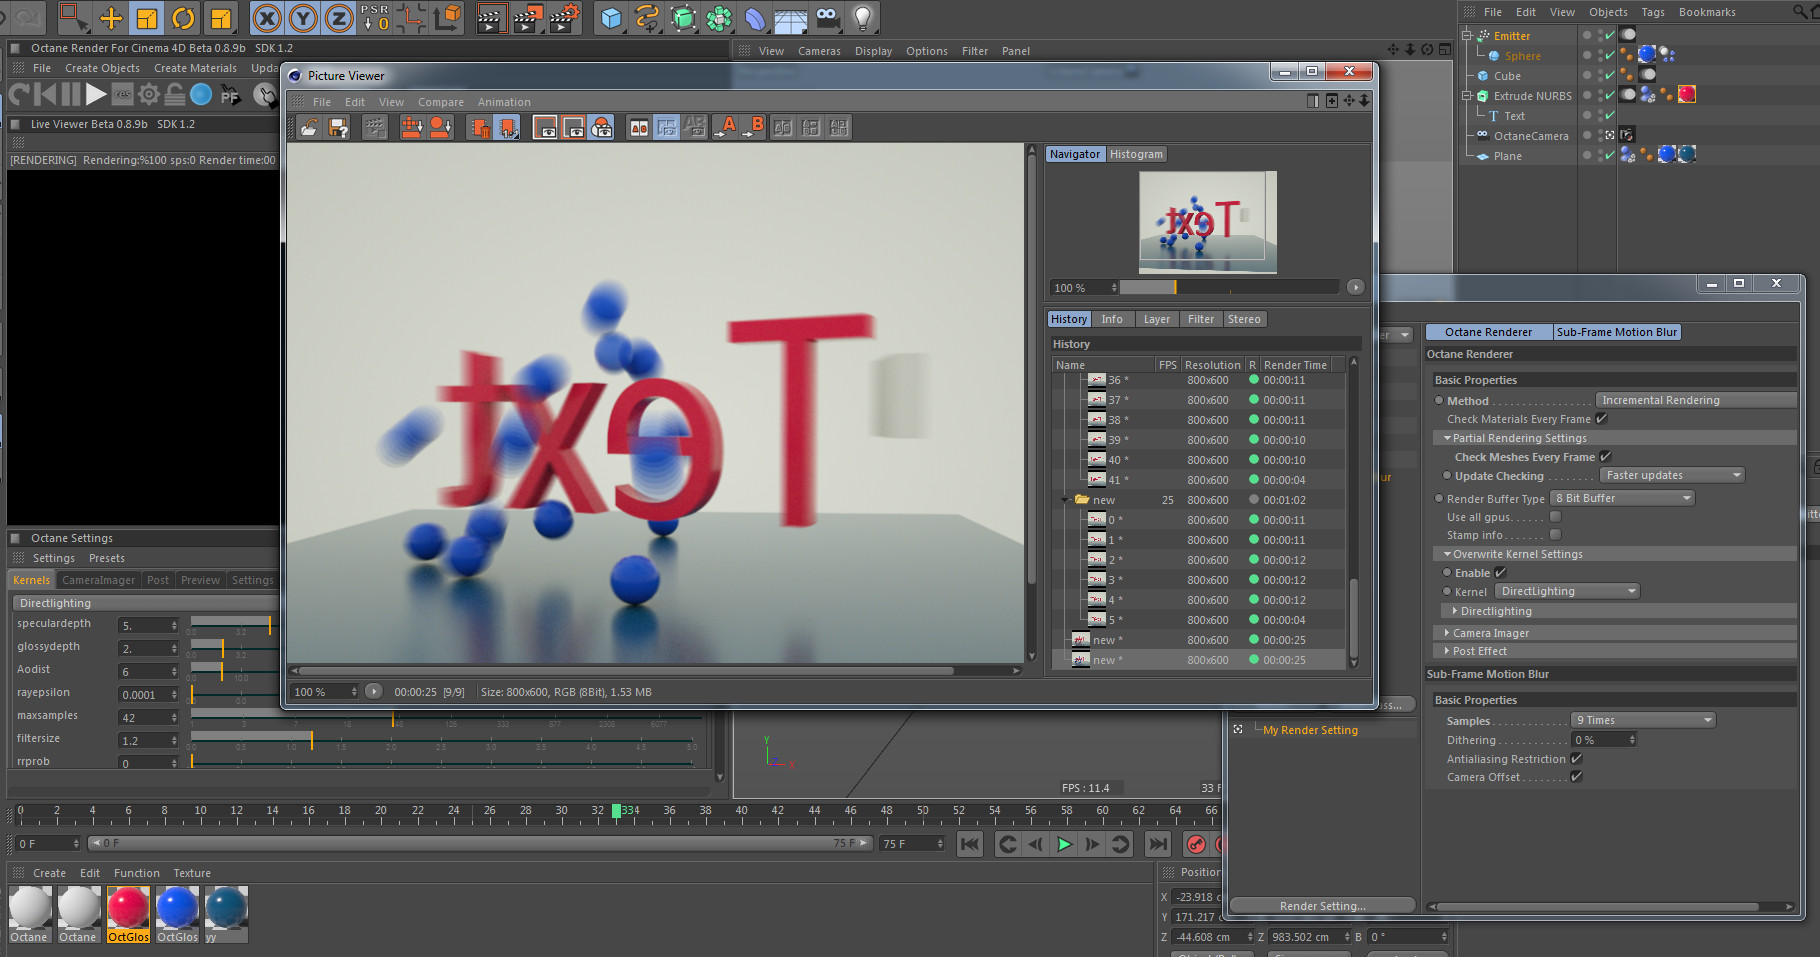
Task: Click the Navigator render thumbnail
Action: pyautogui.click(x=1208, y=221)
